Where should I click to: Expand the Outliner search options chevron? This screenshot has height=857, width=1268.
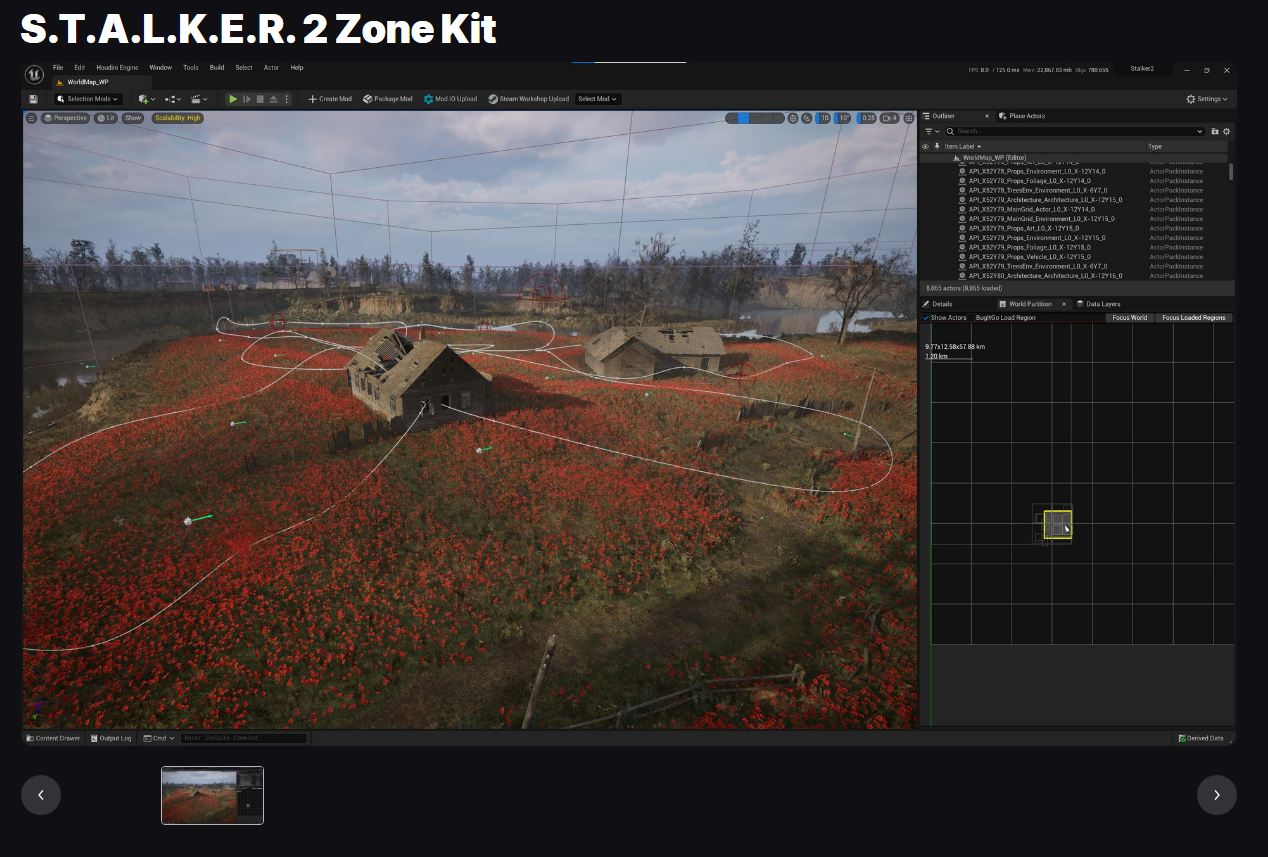click(1199, 131)
